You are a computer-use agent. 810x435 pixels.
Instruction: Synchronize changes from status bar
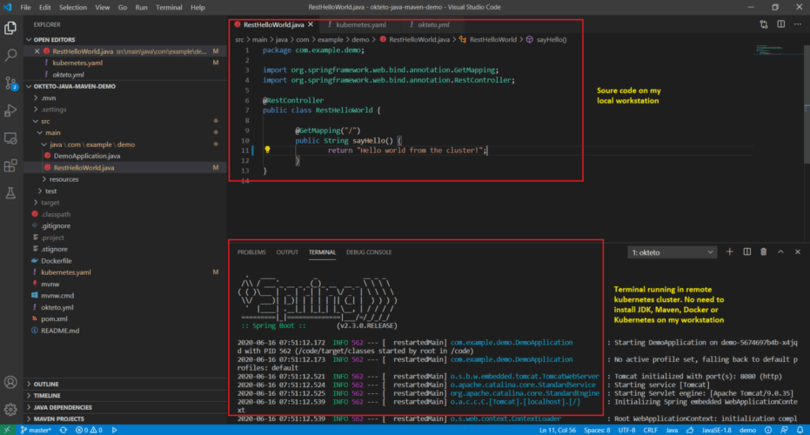(63, 430)
